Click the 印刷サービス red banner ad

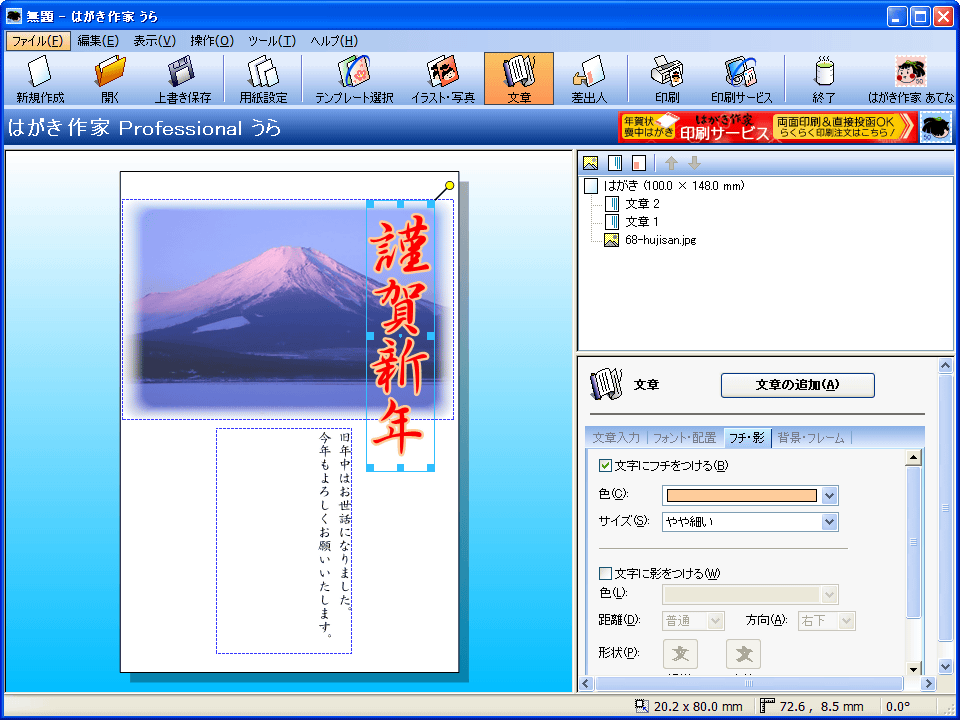point(768,127)
